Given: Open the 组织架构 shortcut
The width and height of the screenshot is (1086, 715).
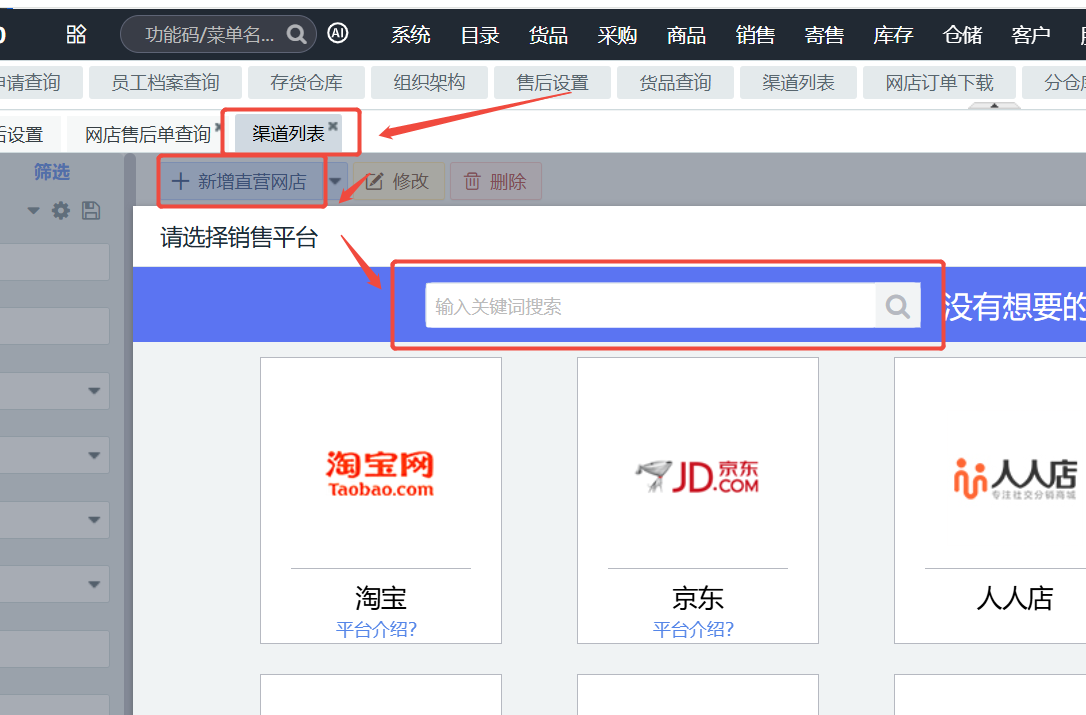Looking at the screenshot, I should click(429, 82).
